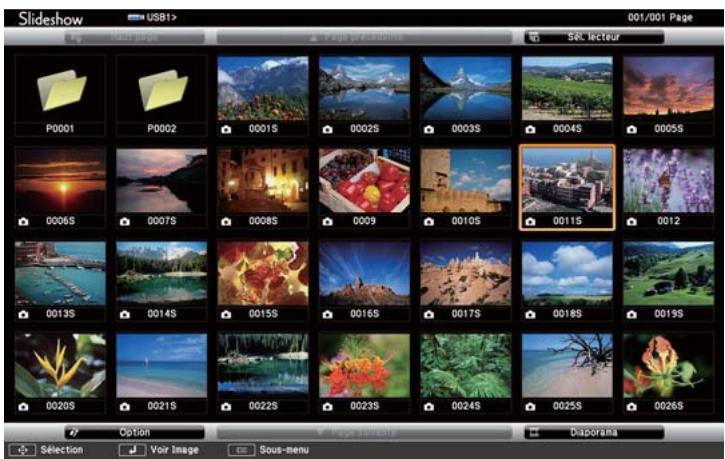The image size is (725, 459).
Task: Click the camera icon beside 0009
Action: [x=327, y=222]
